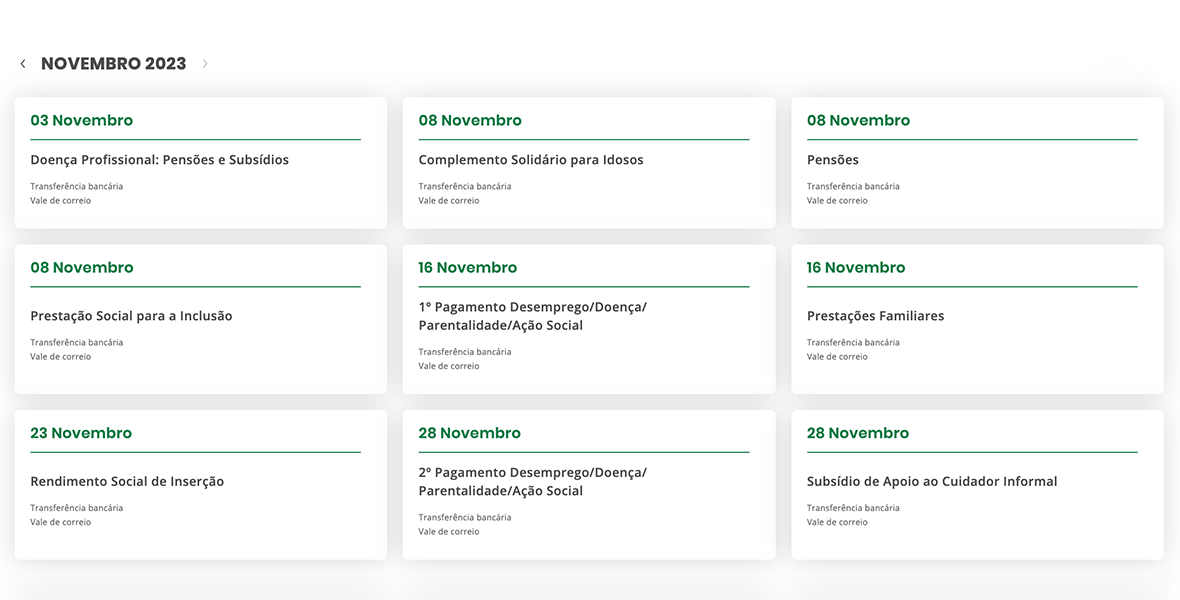Viewport: 1180px width, 600px height.
Task: Click Transferência bancária under Pensões
Action: point(853,187)
